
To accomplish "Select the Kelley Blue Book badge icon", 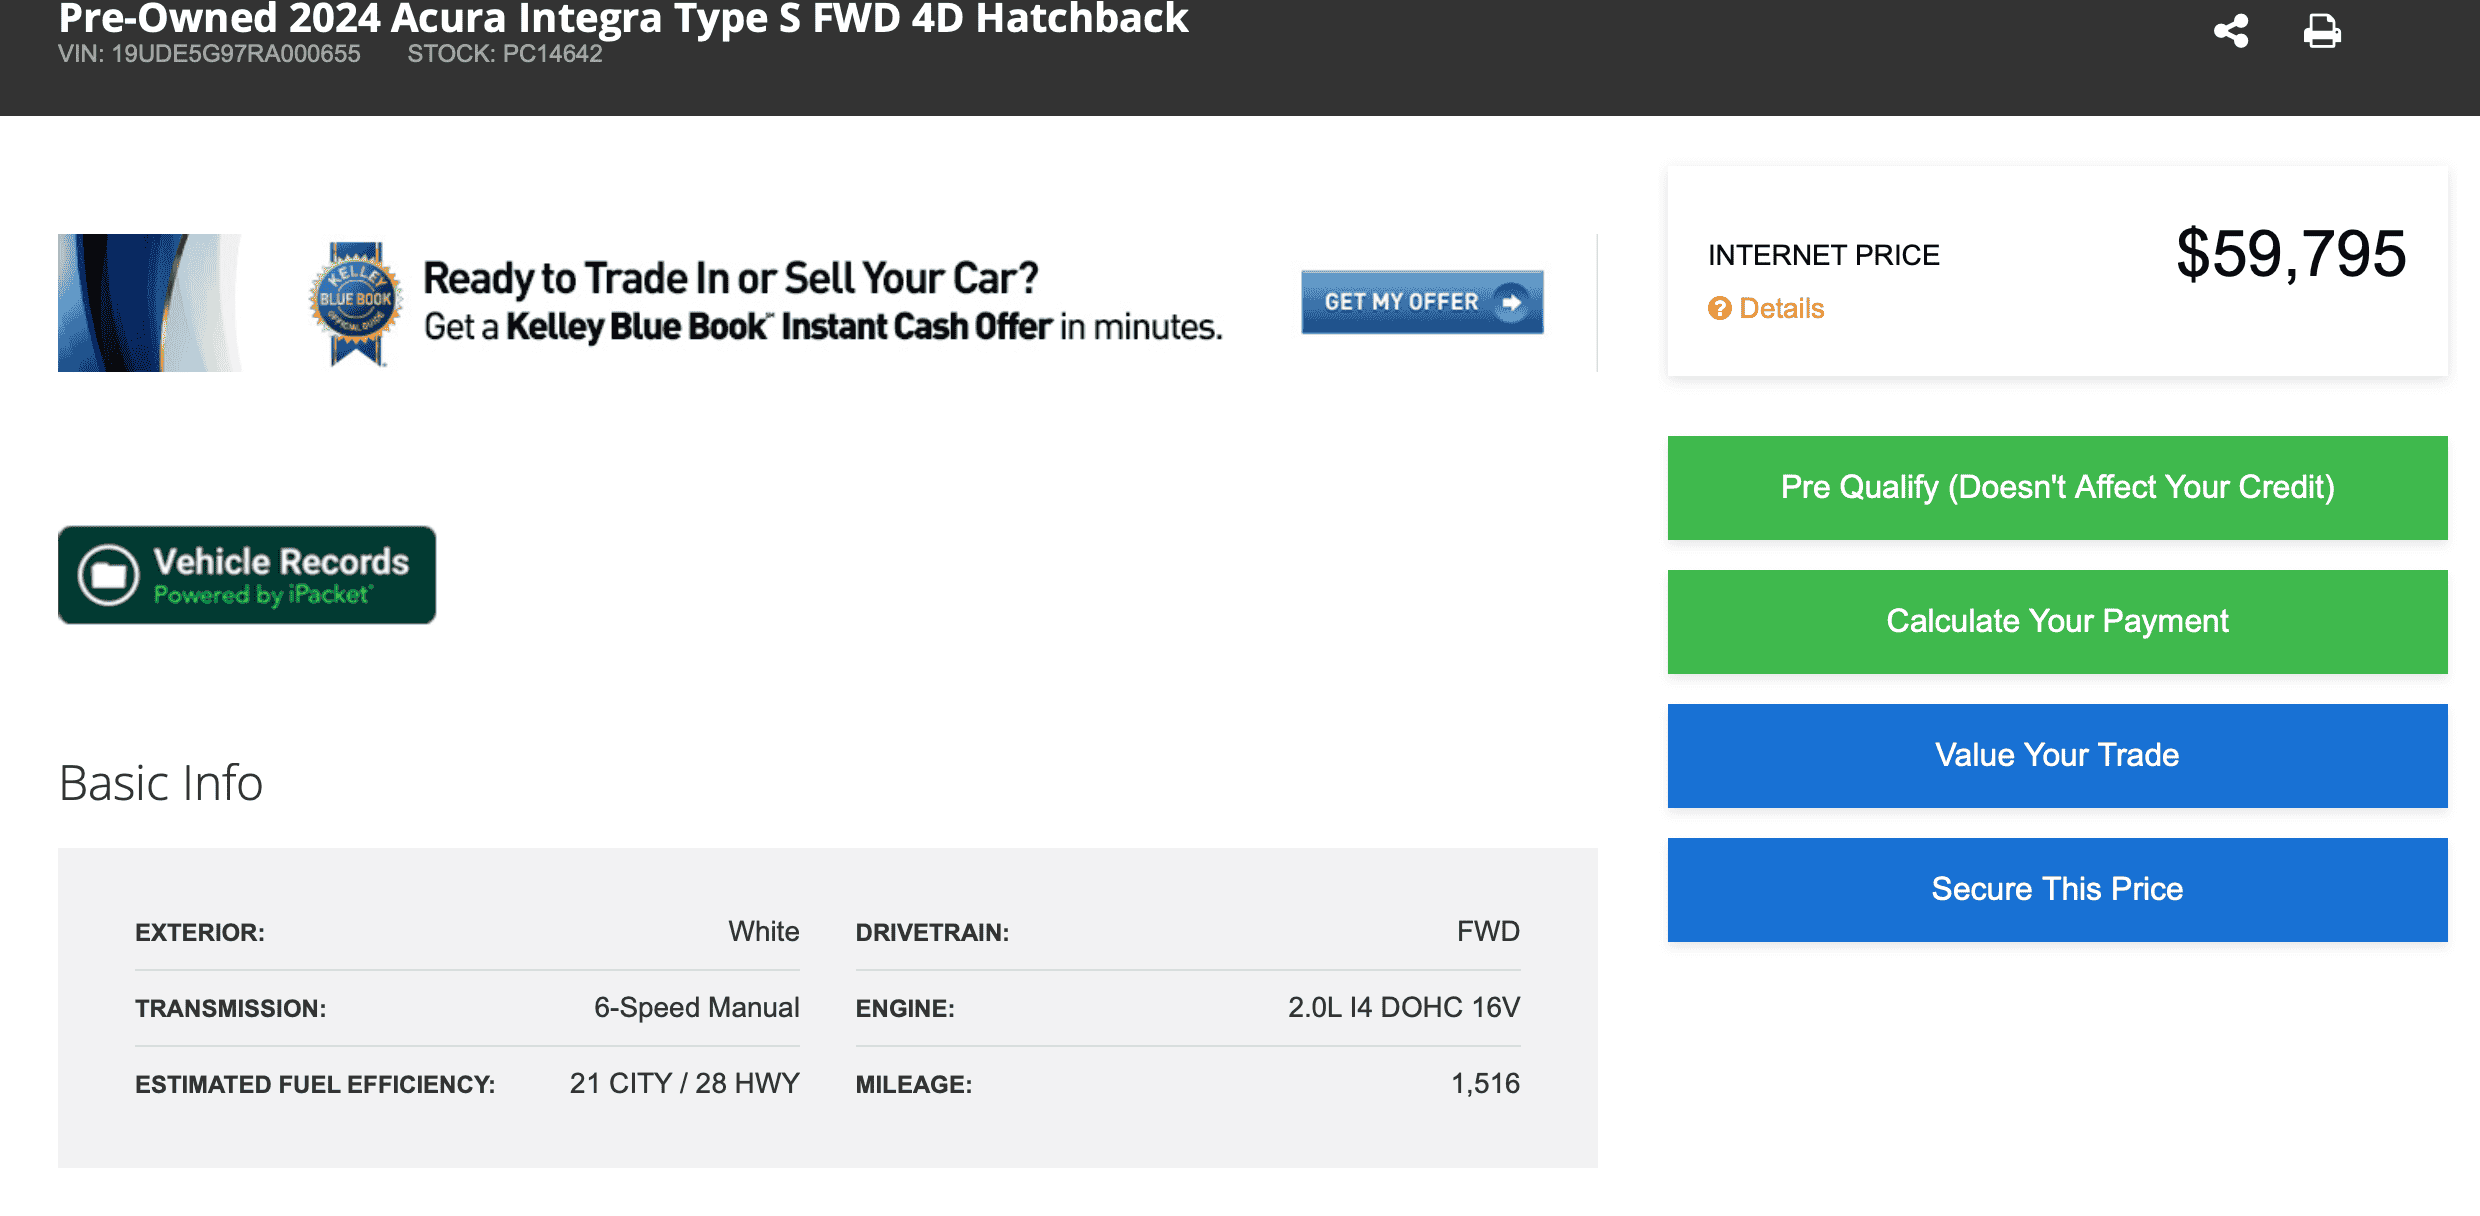I will [x=355, y=300].
